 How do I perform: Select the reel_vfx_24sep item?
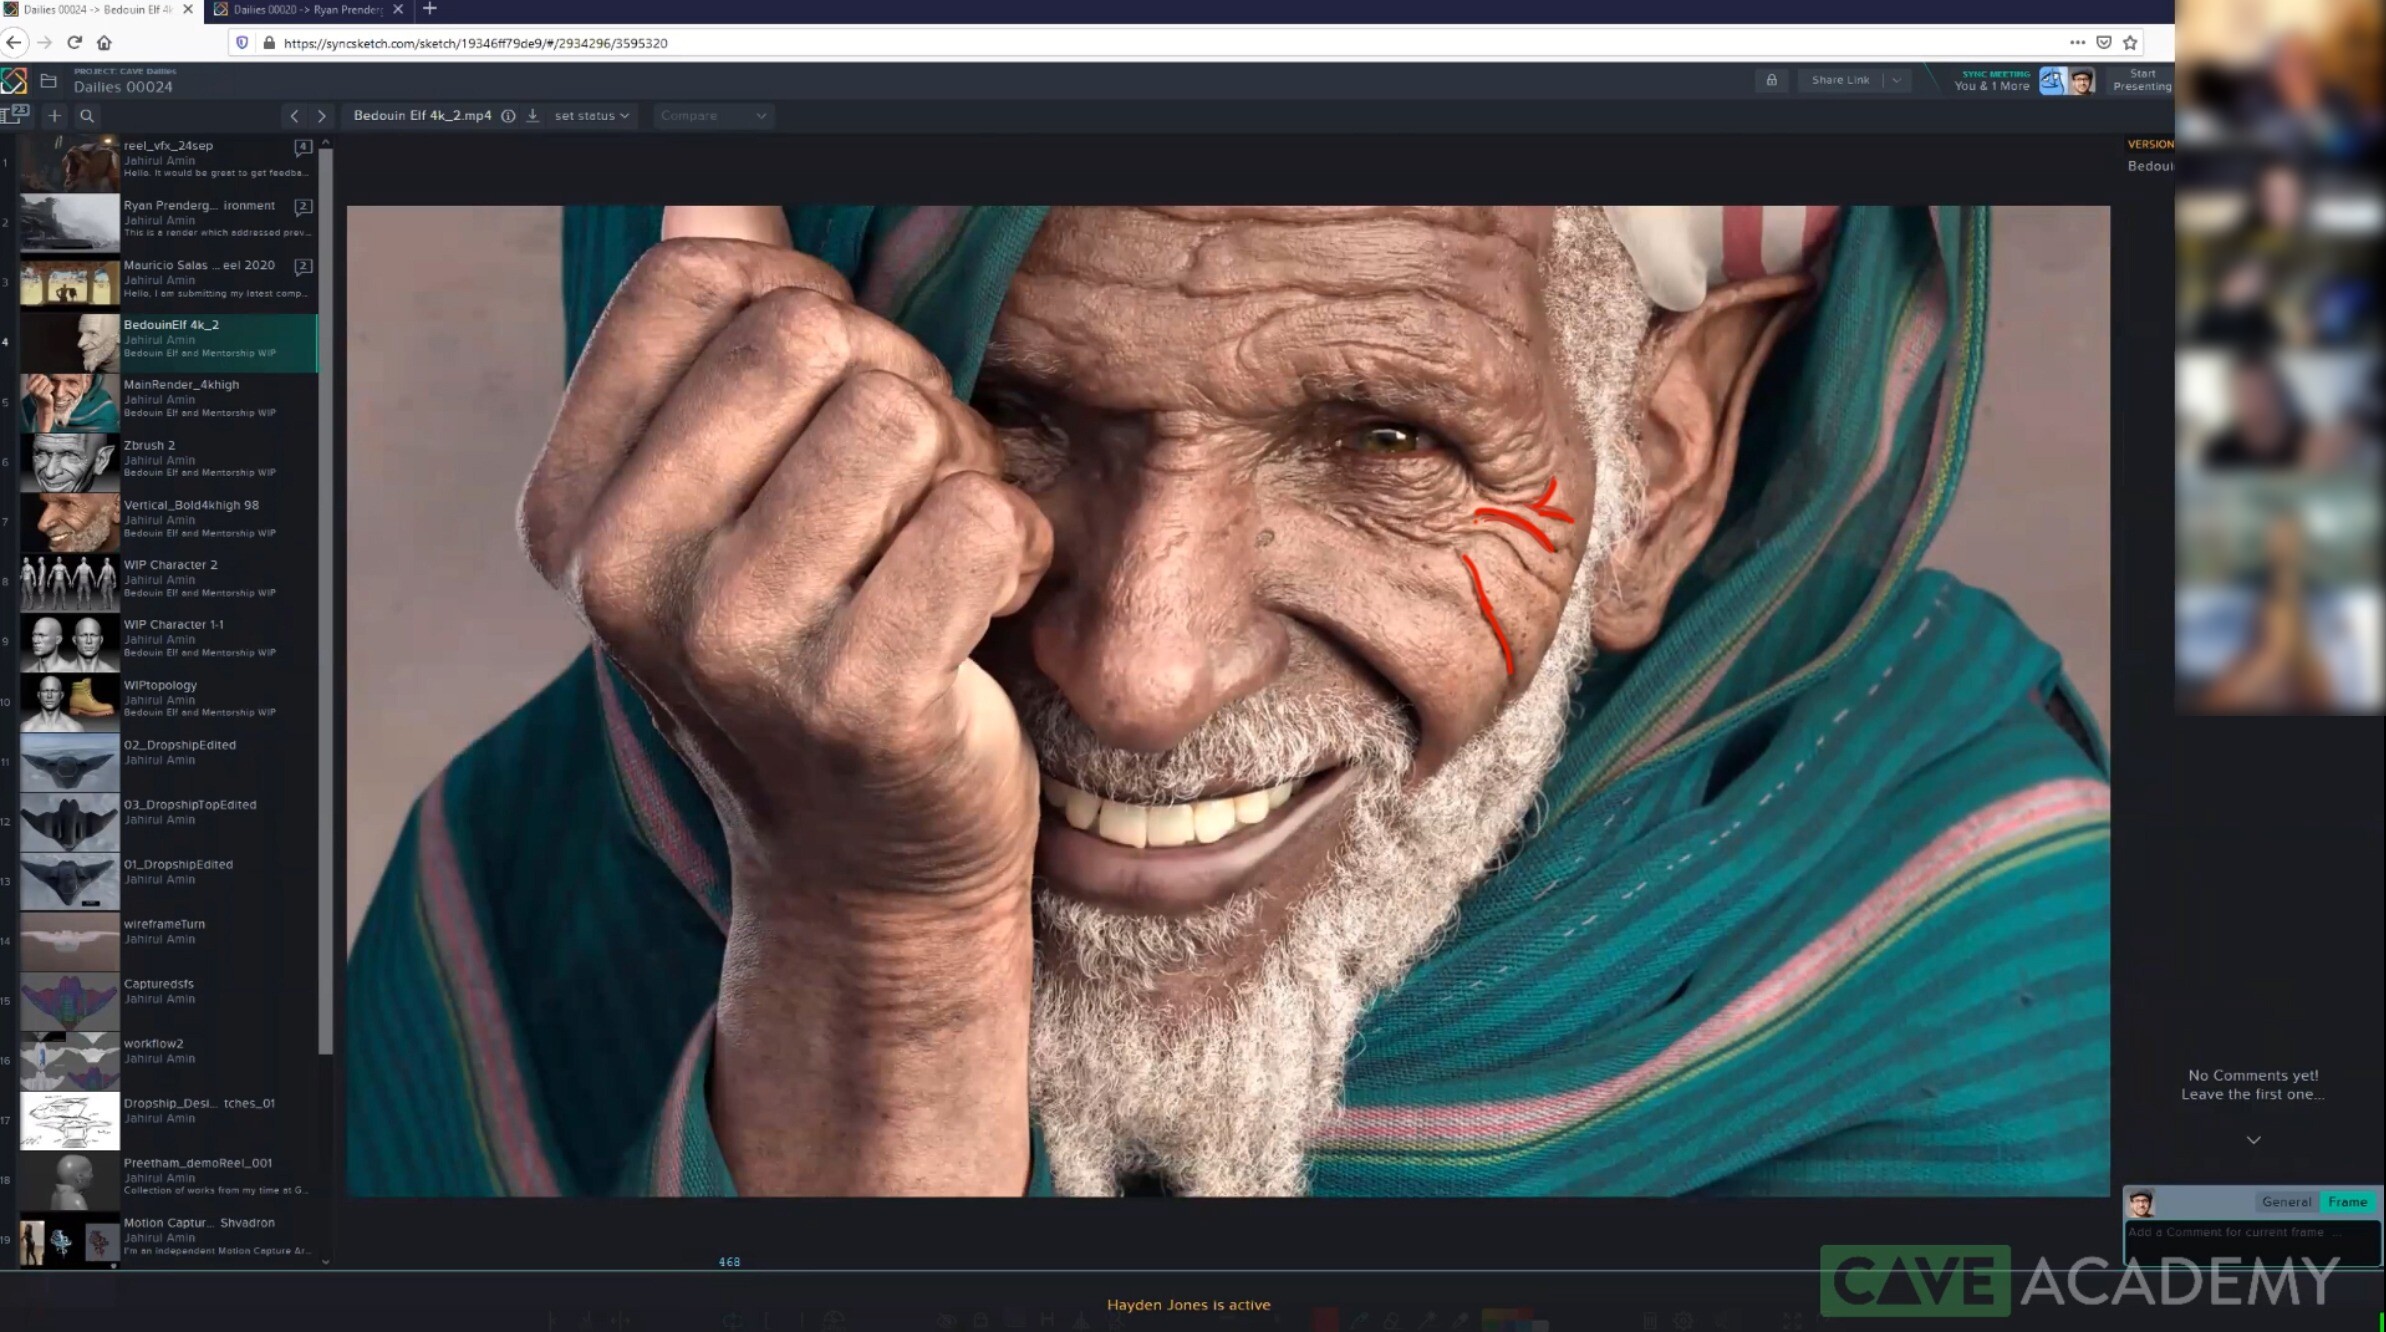tap(168, 162)
